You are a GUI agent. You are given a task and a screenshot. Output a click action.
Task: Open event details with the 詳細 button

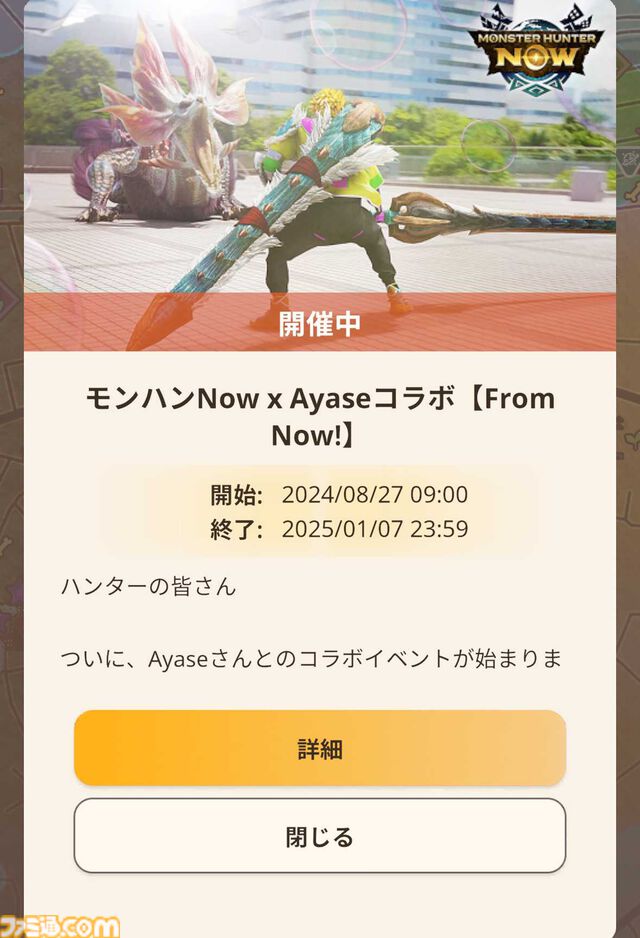pyautogui.click(x=320, y=748)
